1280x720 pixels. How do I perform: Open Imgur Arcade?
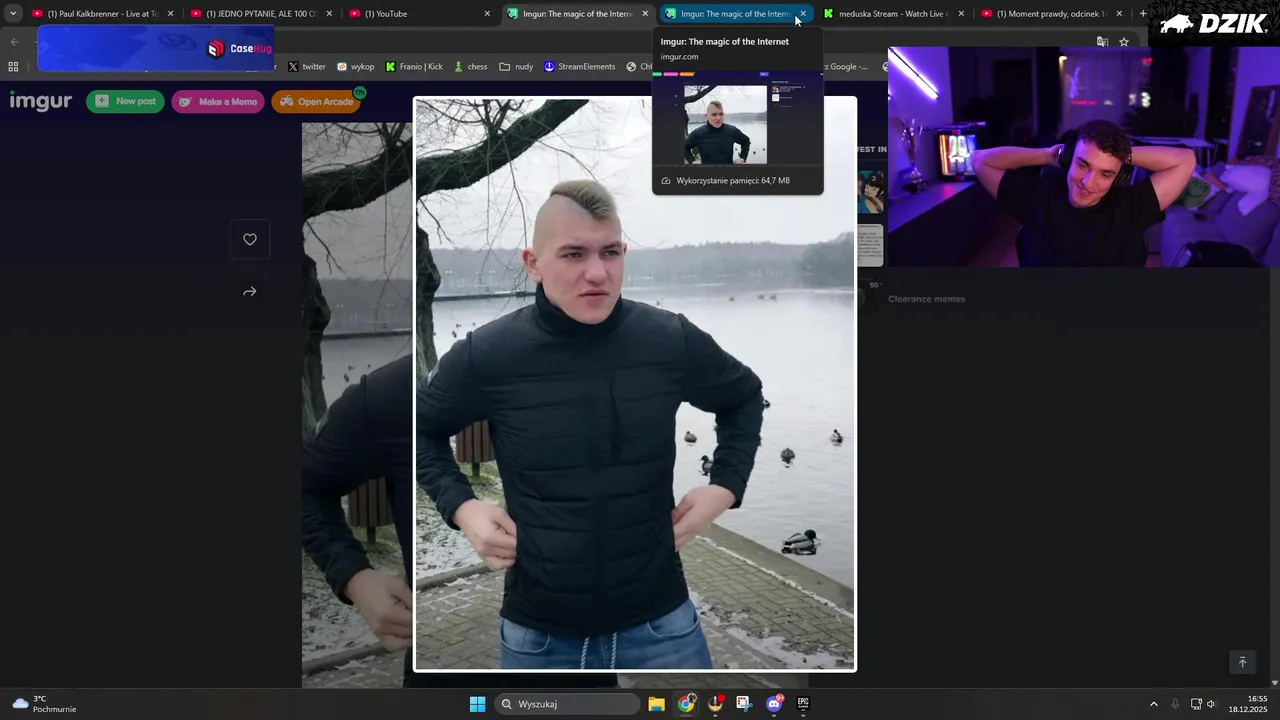[x=316, y=101]
